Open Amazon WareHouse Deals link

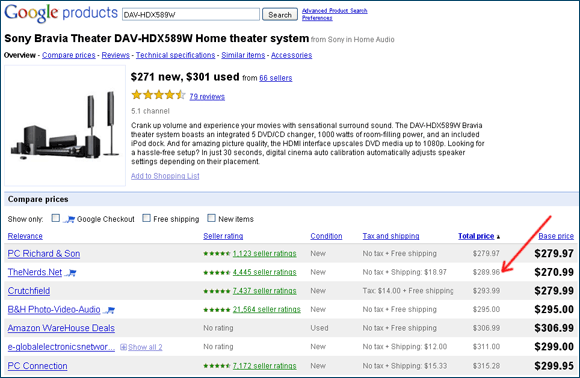tap(61, 328)
